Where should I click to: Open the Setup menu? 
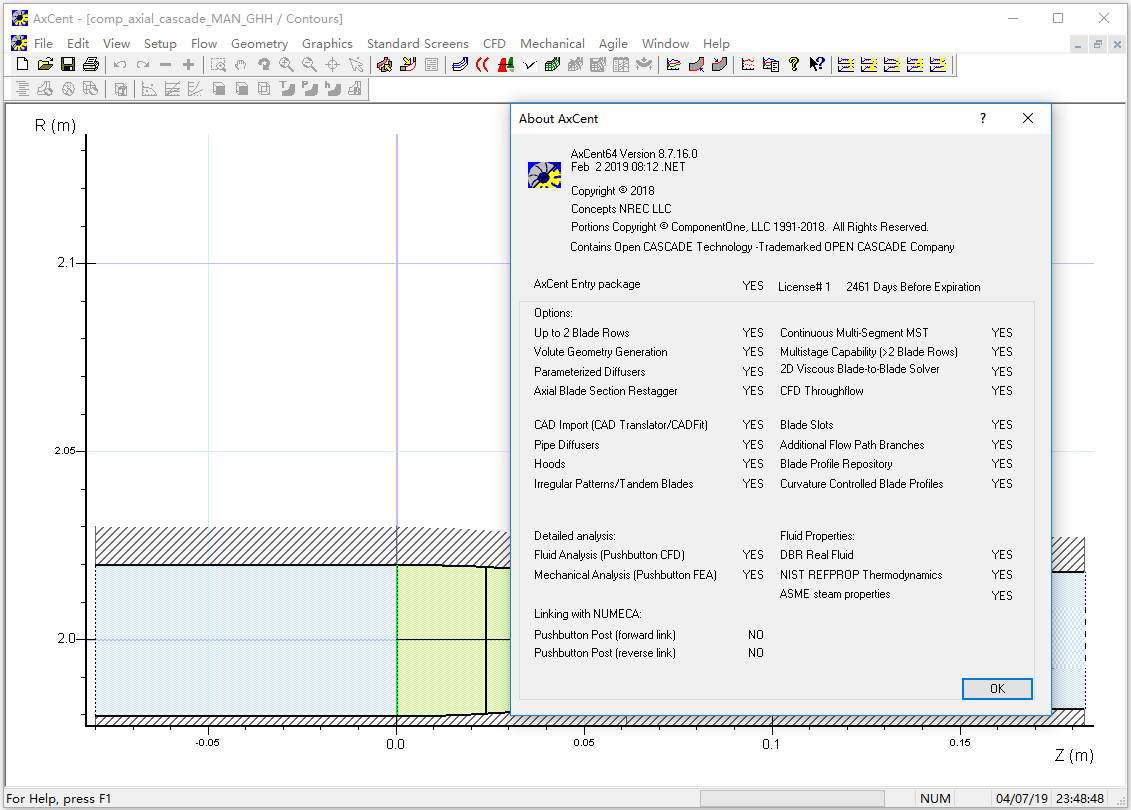click(160, 43)
